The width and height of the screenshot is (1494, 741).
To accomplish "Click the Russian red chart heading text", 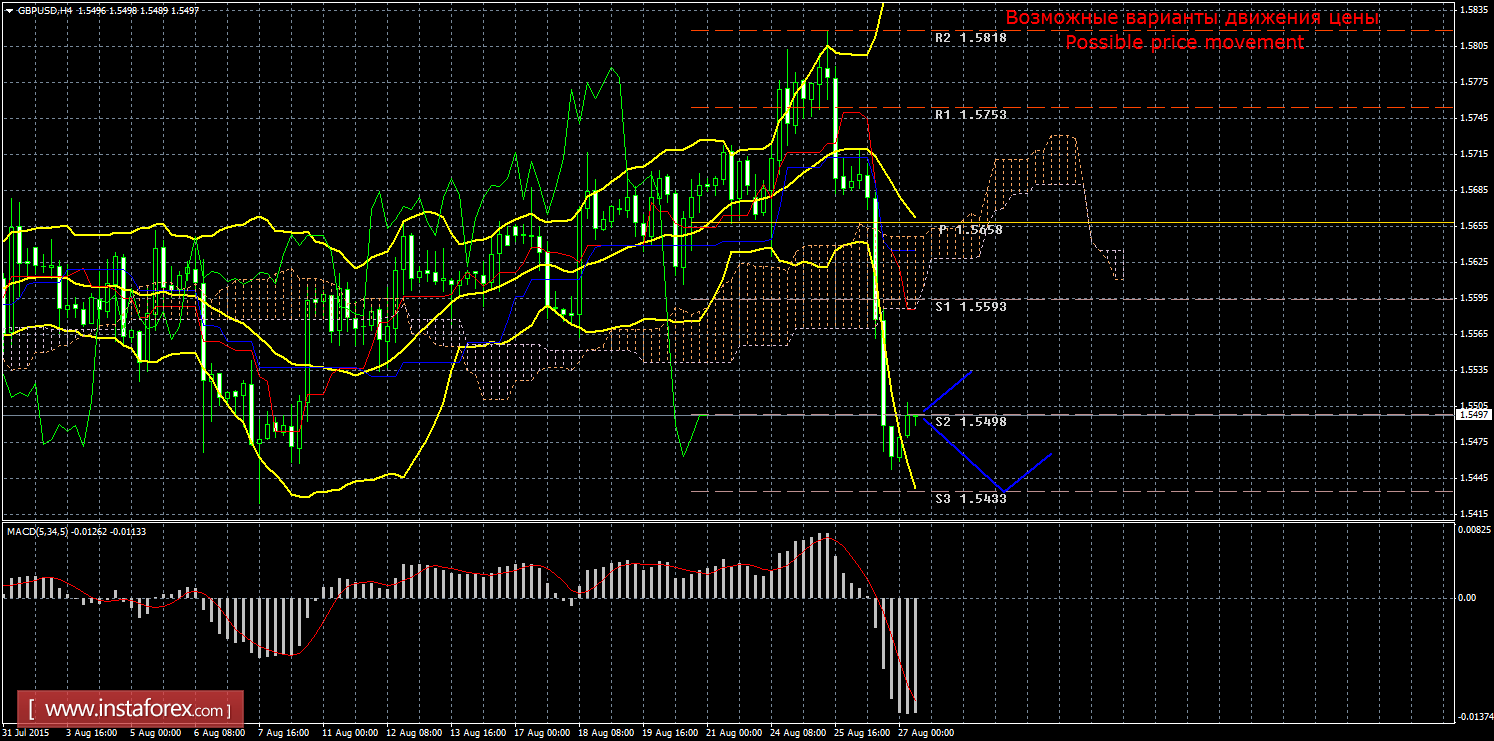I will [1191, 18].
